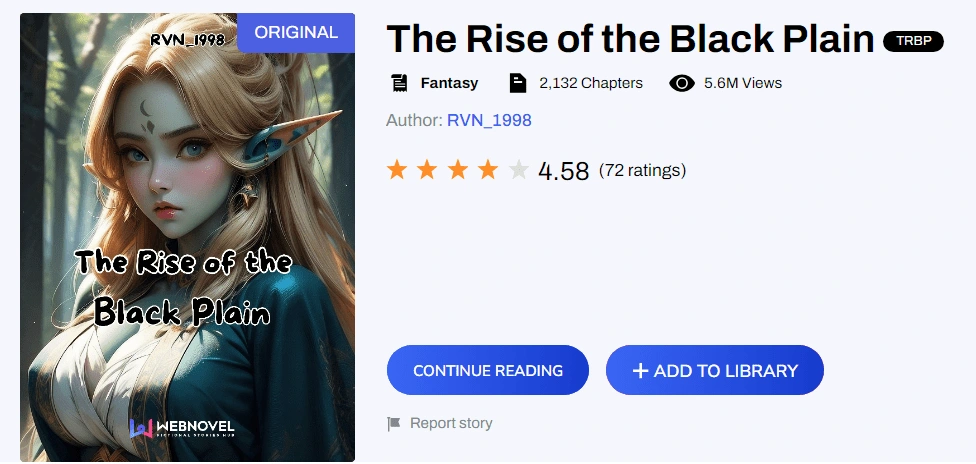Click the plus icon on Add to Library
Screen dimensions: 976x464
pyautogui.click(x=641, y=371)
